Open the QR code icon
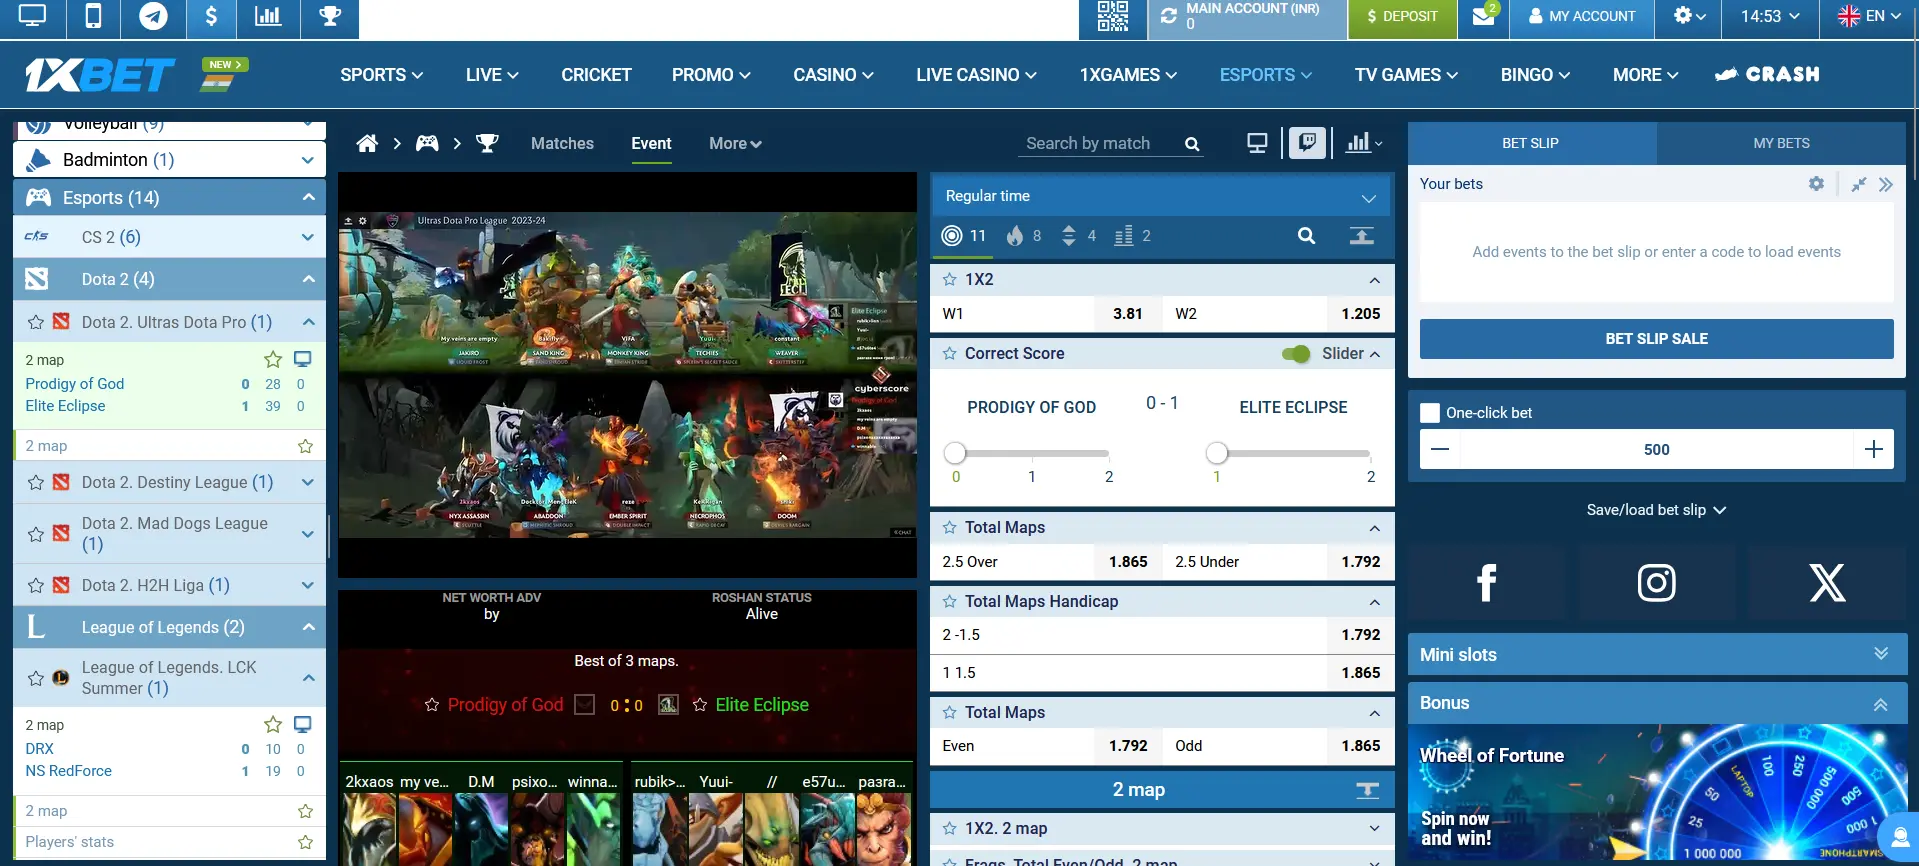1919x866 pixels. coord(1112,16)
